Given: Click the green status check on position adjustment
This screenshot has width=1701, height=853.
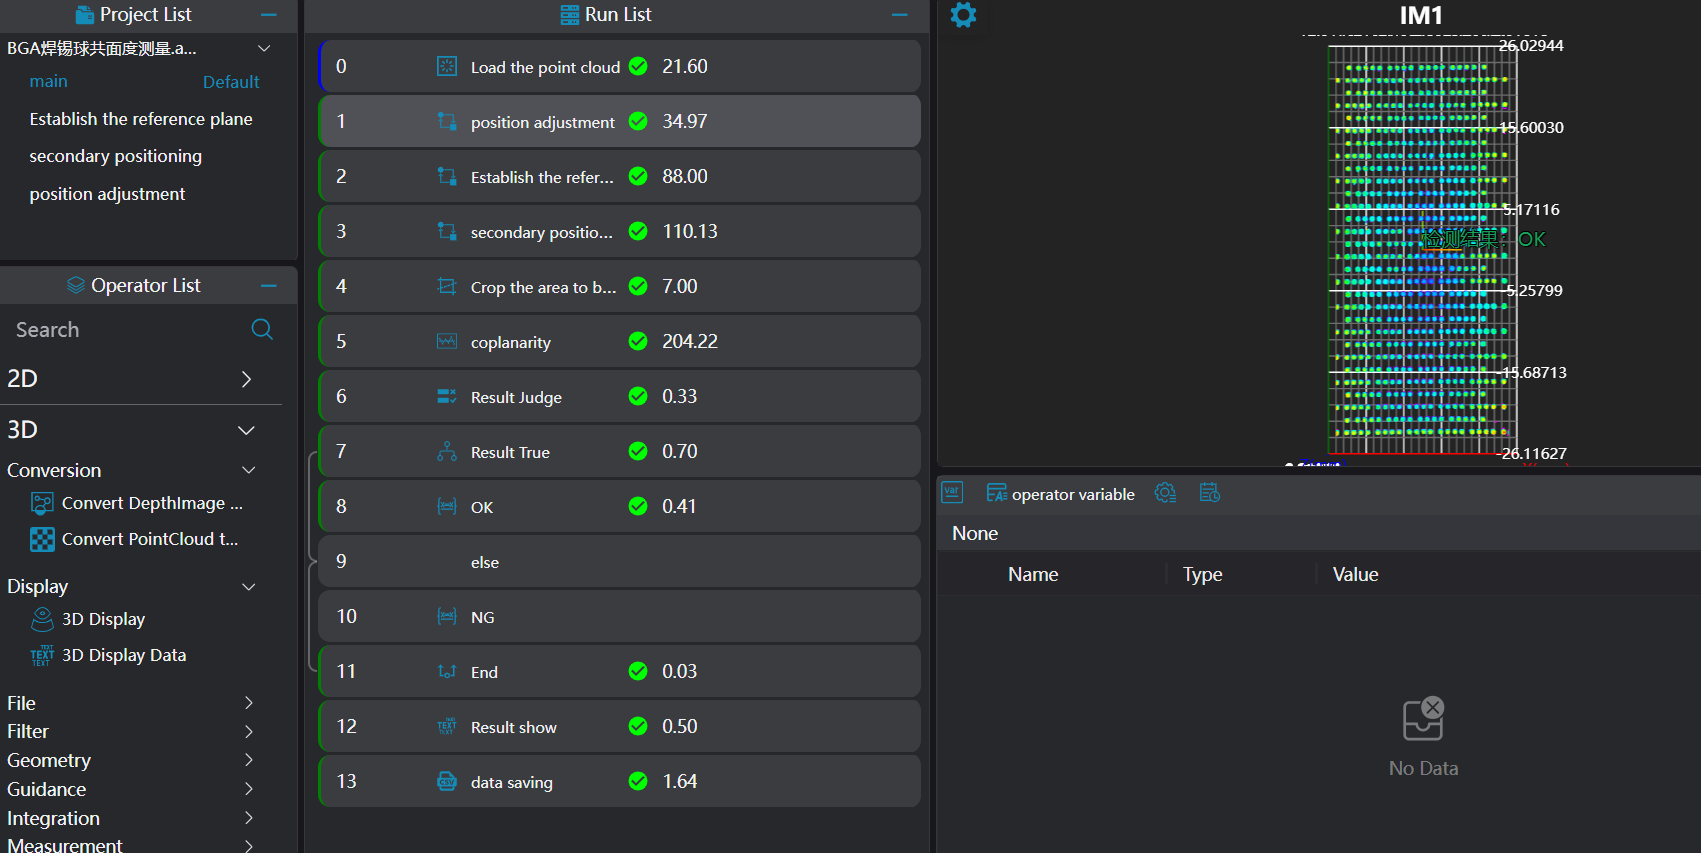Looking at the screenshot, I should [x=638, y=122].
